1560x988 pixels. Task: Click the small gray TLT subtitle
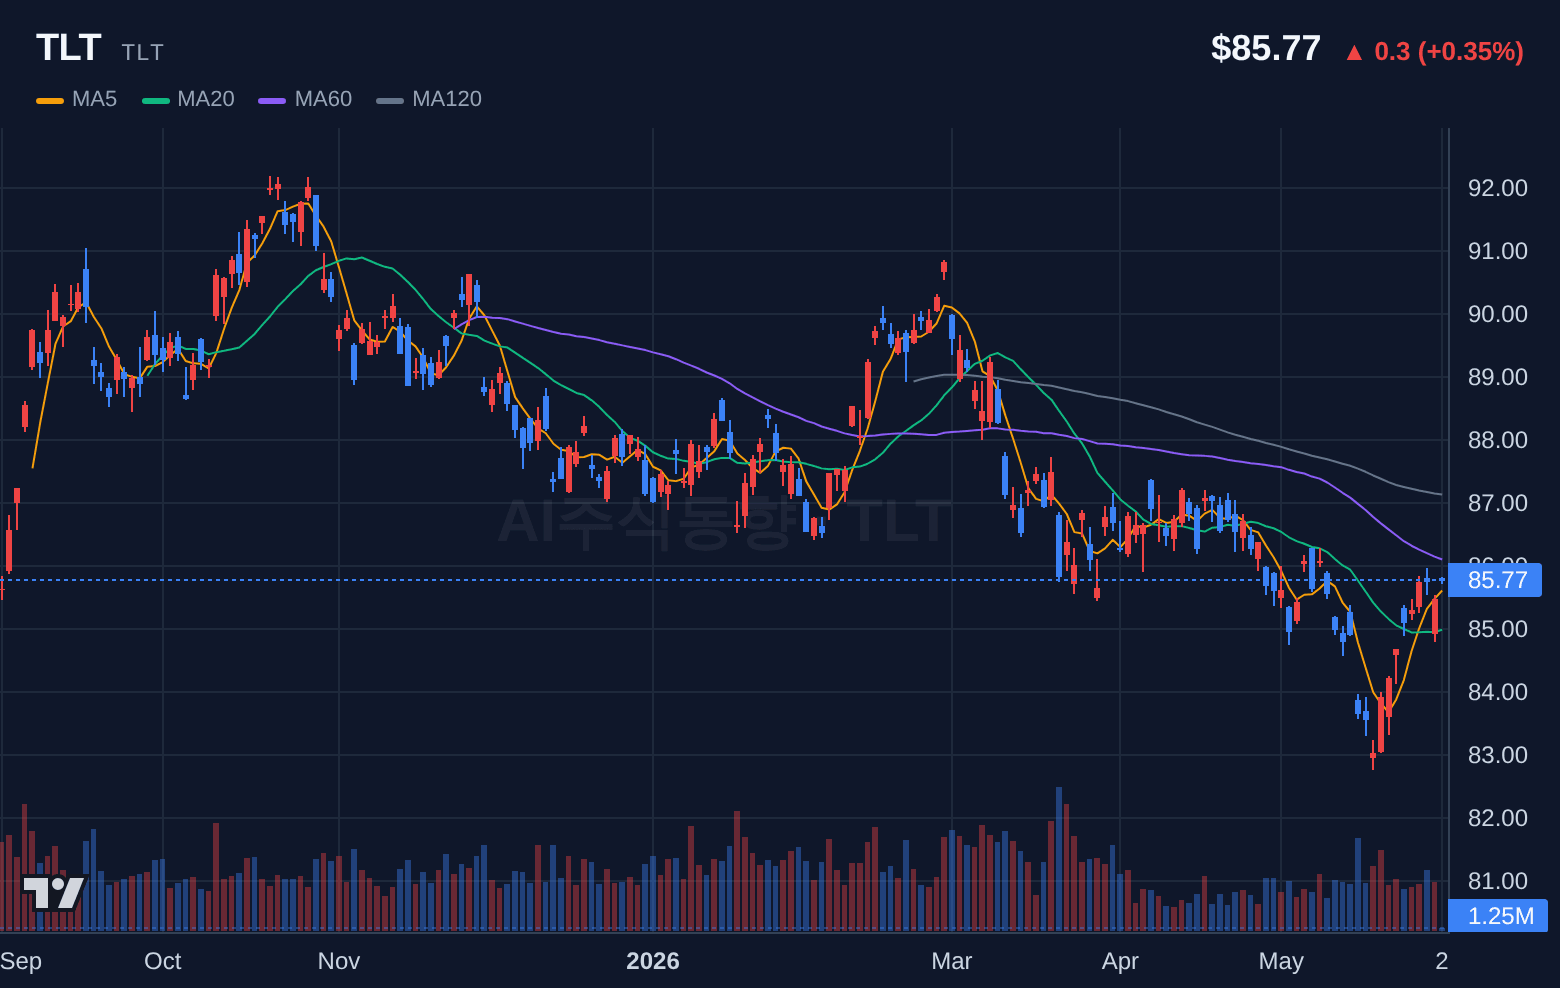point(143,52)
